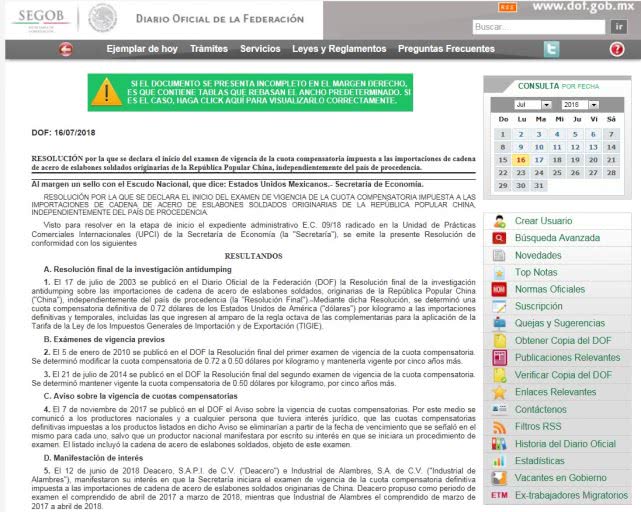Click the Normas Oficiales NOM icon
This screenshot has height=512, width=641.
[499, 290]
